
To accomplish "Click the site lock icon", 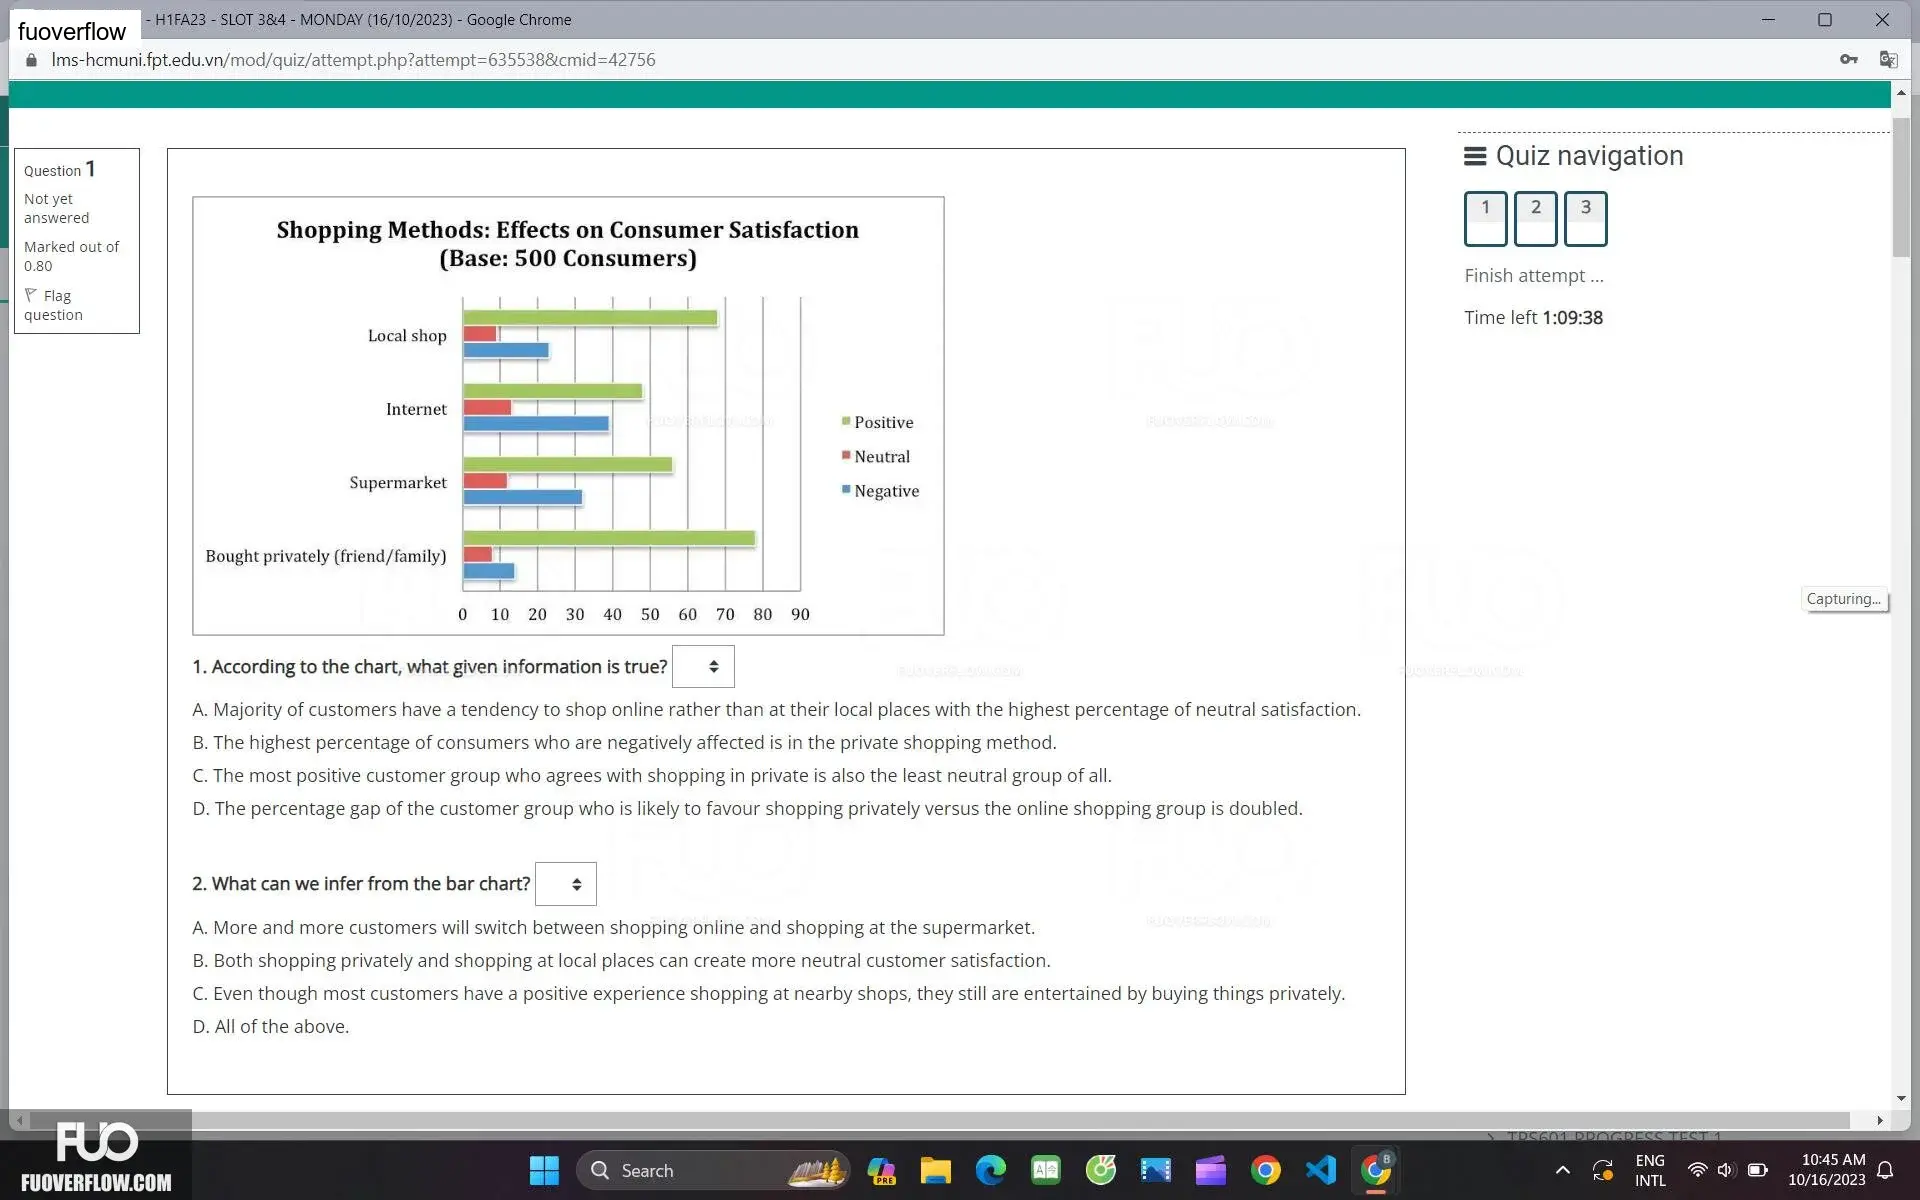I will [31, 60].
